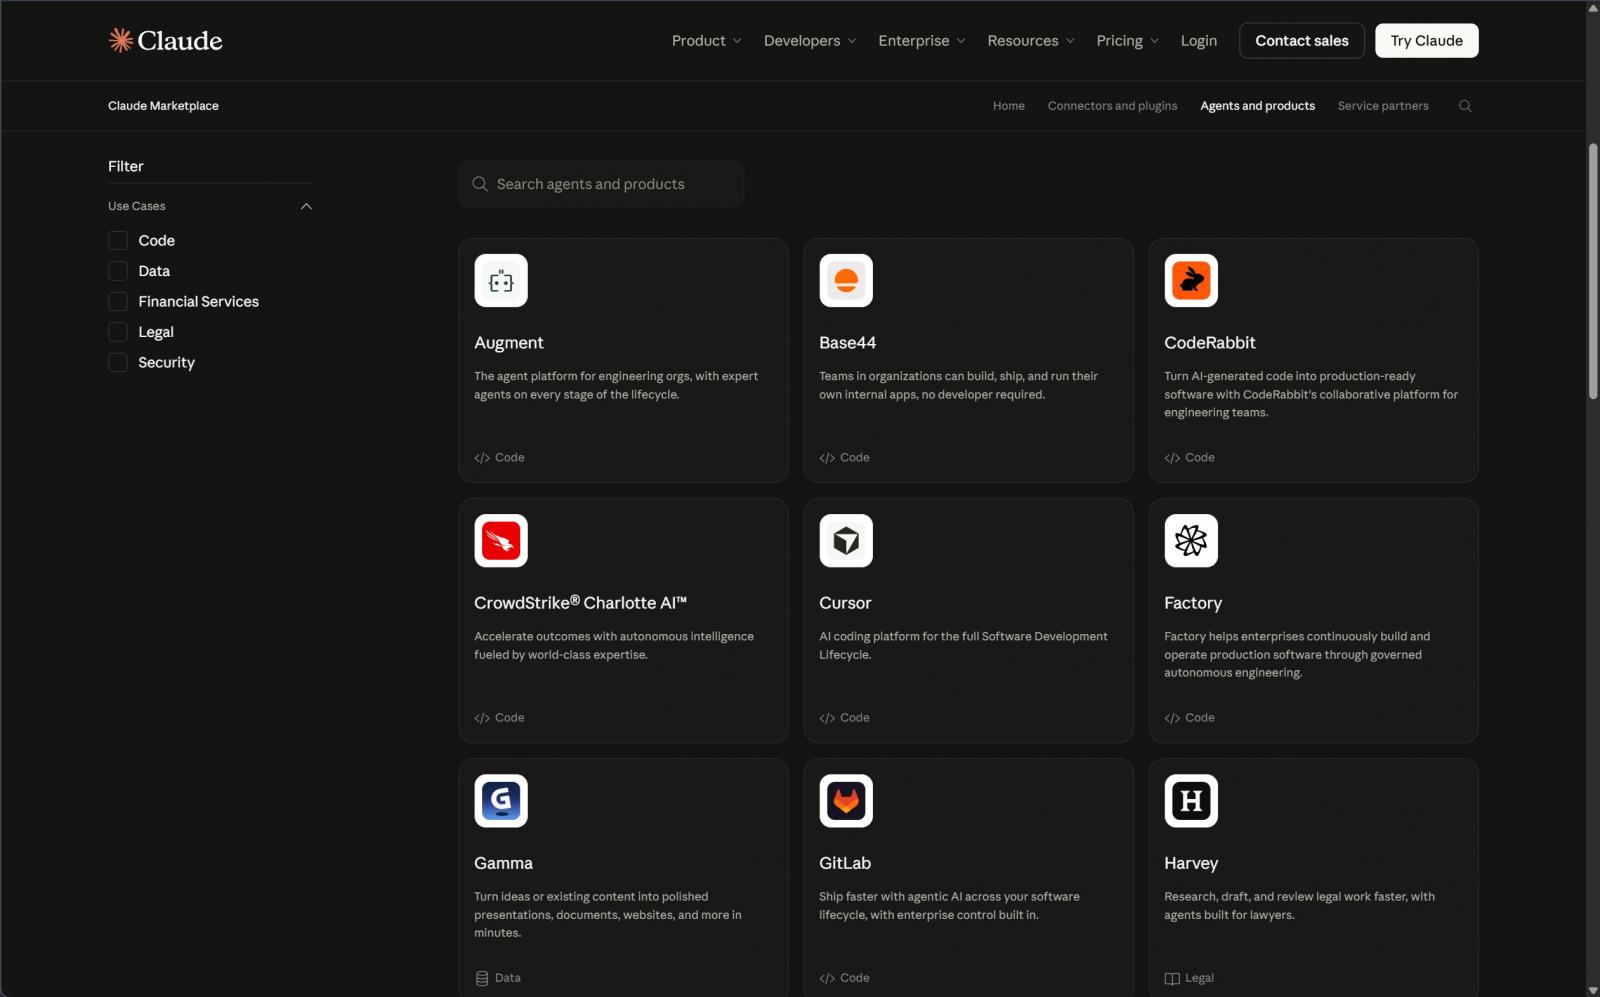Click the CrowdStrike Charlotte AI icon
1600x997 pixels.
tap(501, 541)
